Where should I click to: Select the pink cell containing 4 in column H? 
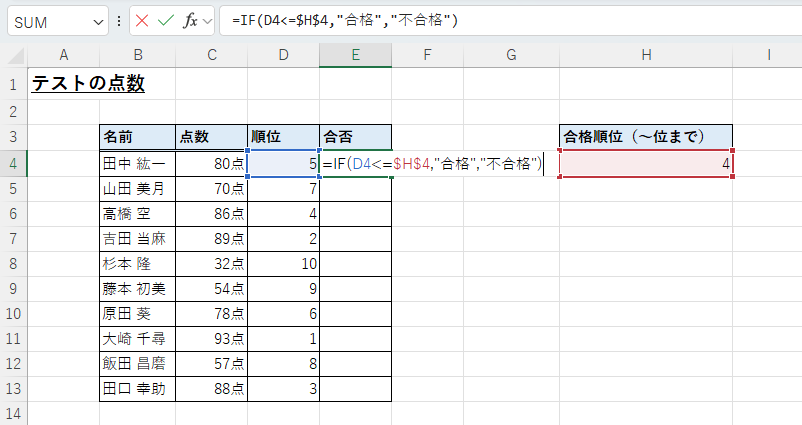(x=646, y=162)
